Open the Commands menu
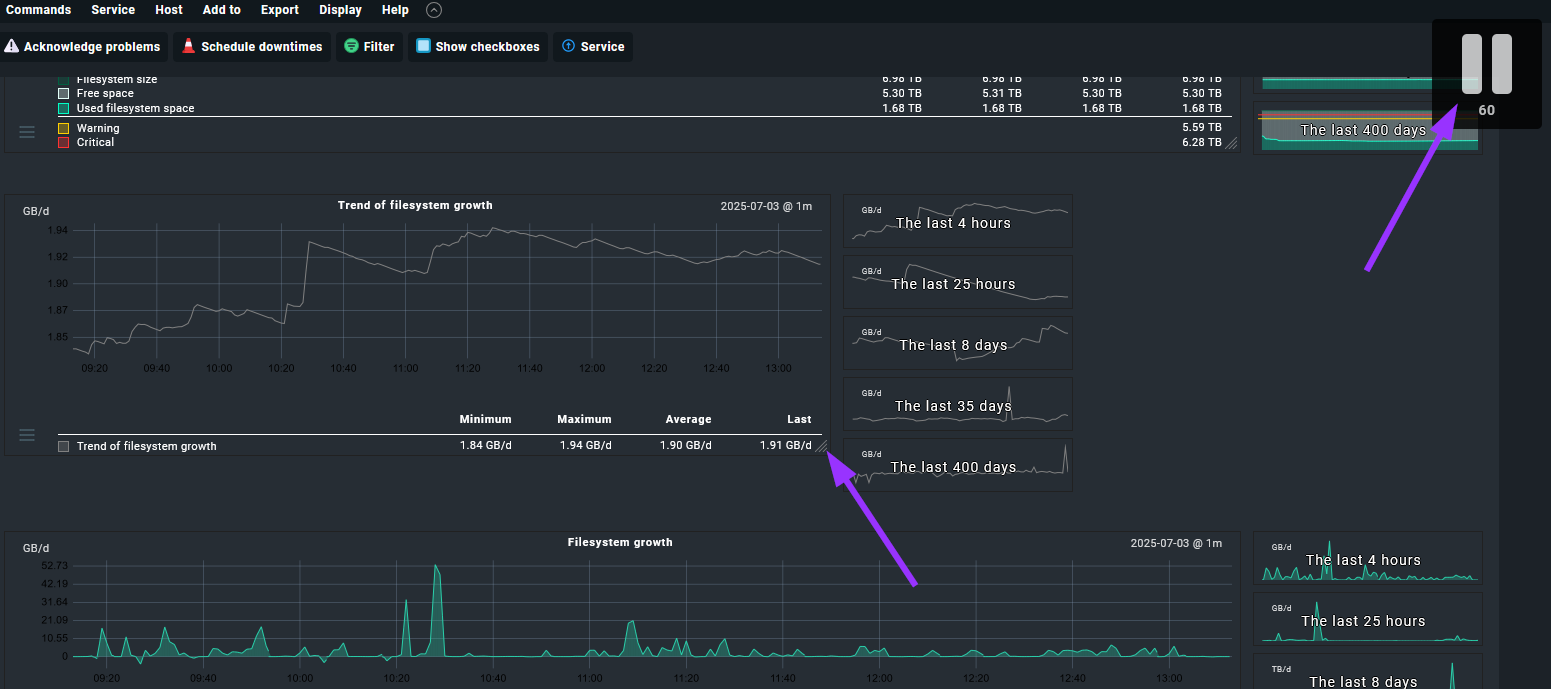1551x689 pixels. 38,10
